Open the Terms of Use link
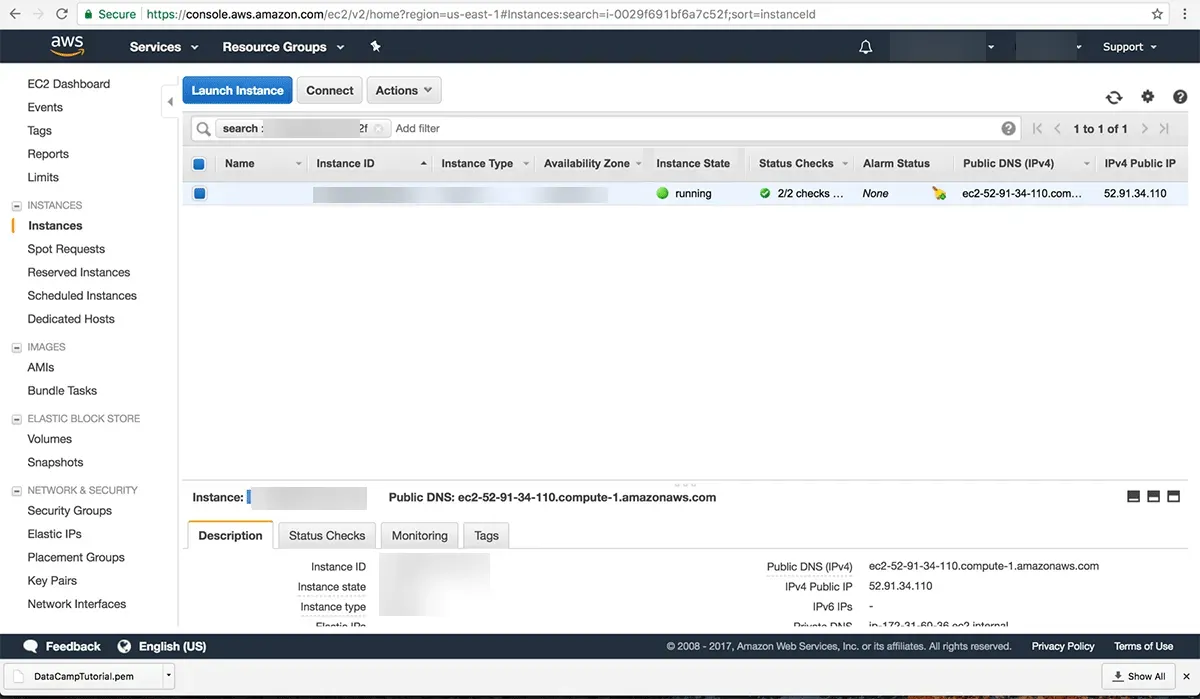 (1144, 646)
